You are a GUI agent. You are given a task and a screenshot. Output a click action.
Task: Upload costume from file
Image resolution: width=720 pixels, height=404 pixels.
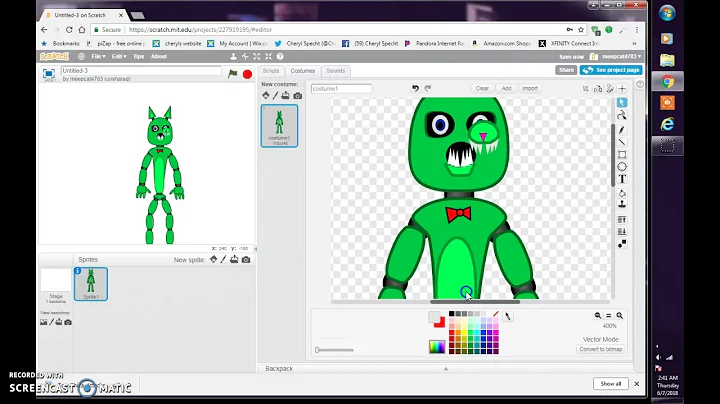286,95
